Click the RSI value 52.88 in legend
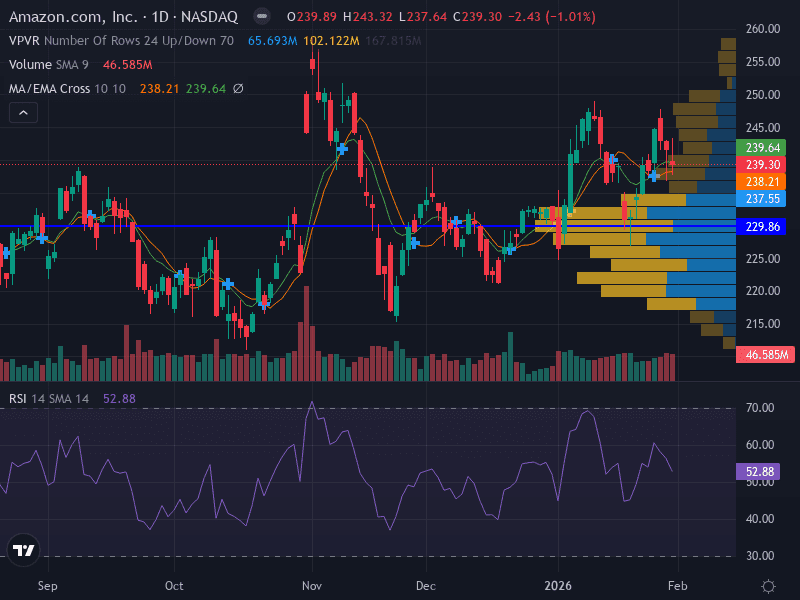This screenshot has height=600, width=800. pos(119,398)
